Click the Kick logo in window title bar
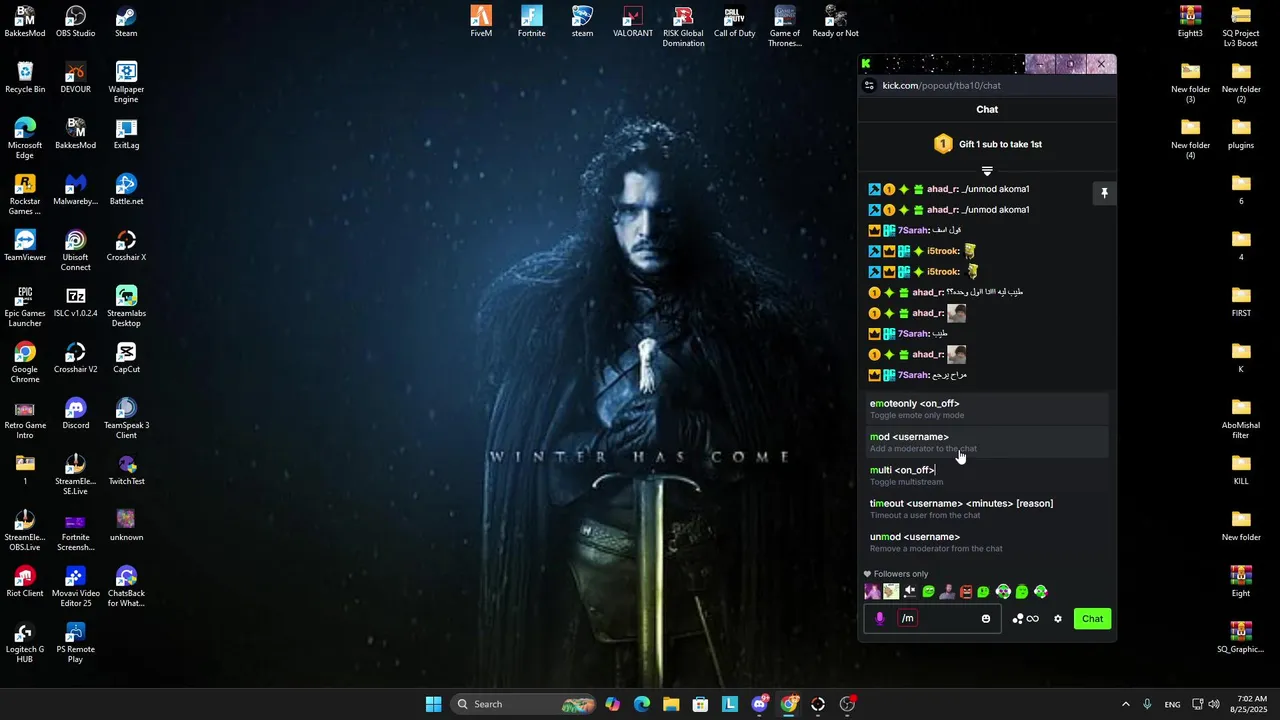 tap(866, 64)
